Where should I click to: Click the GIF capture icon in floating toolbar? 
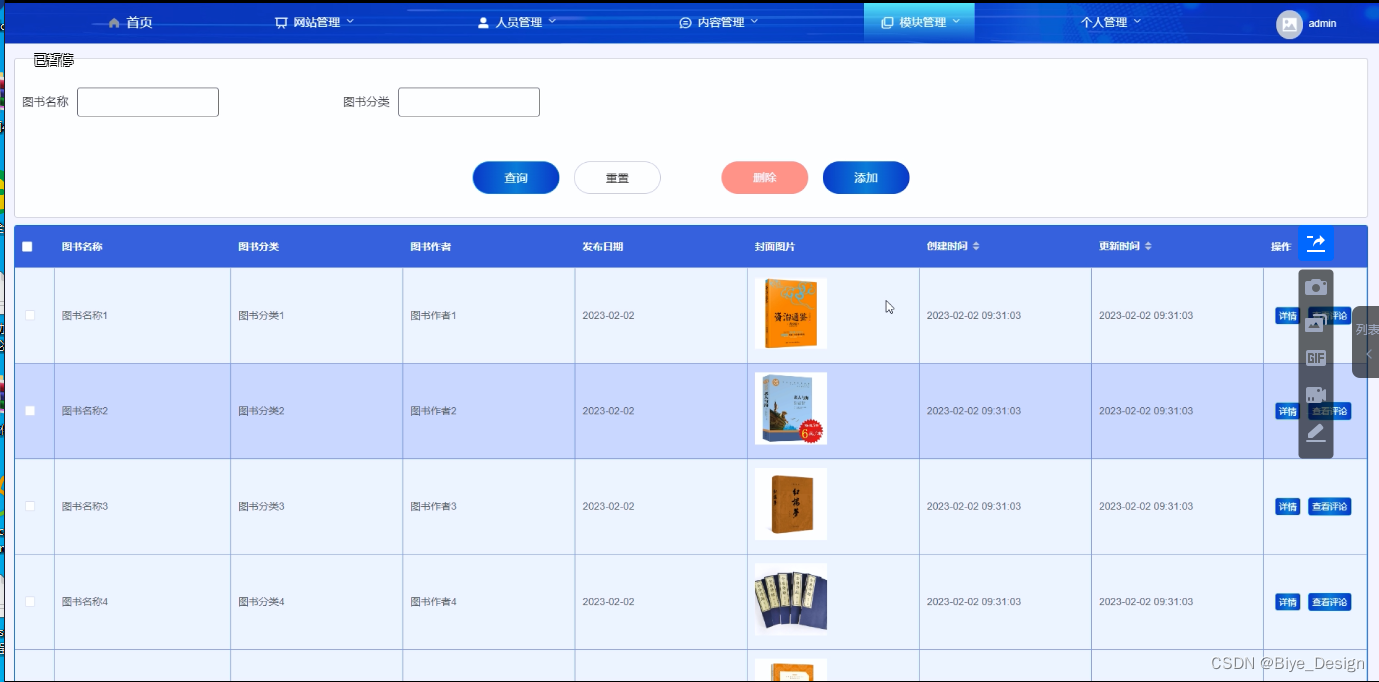point(1316,358)
